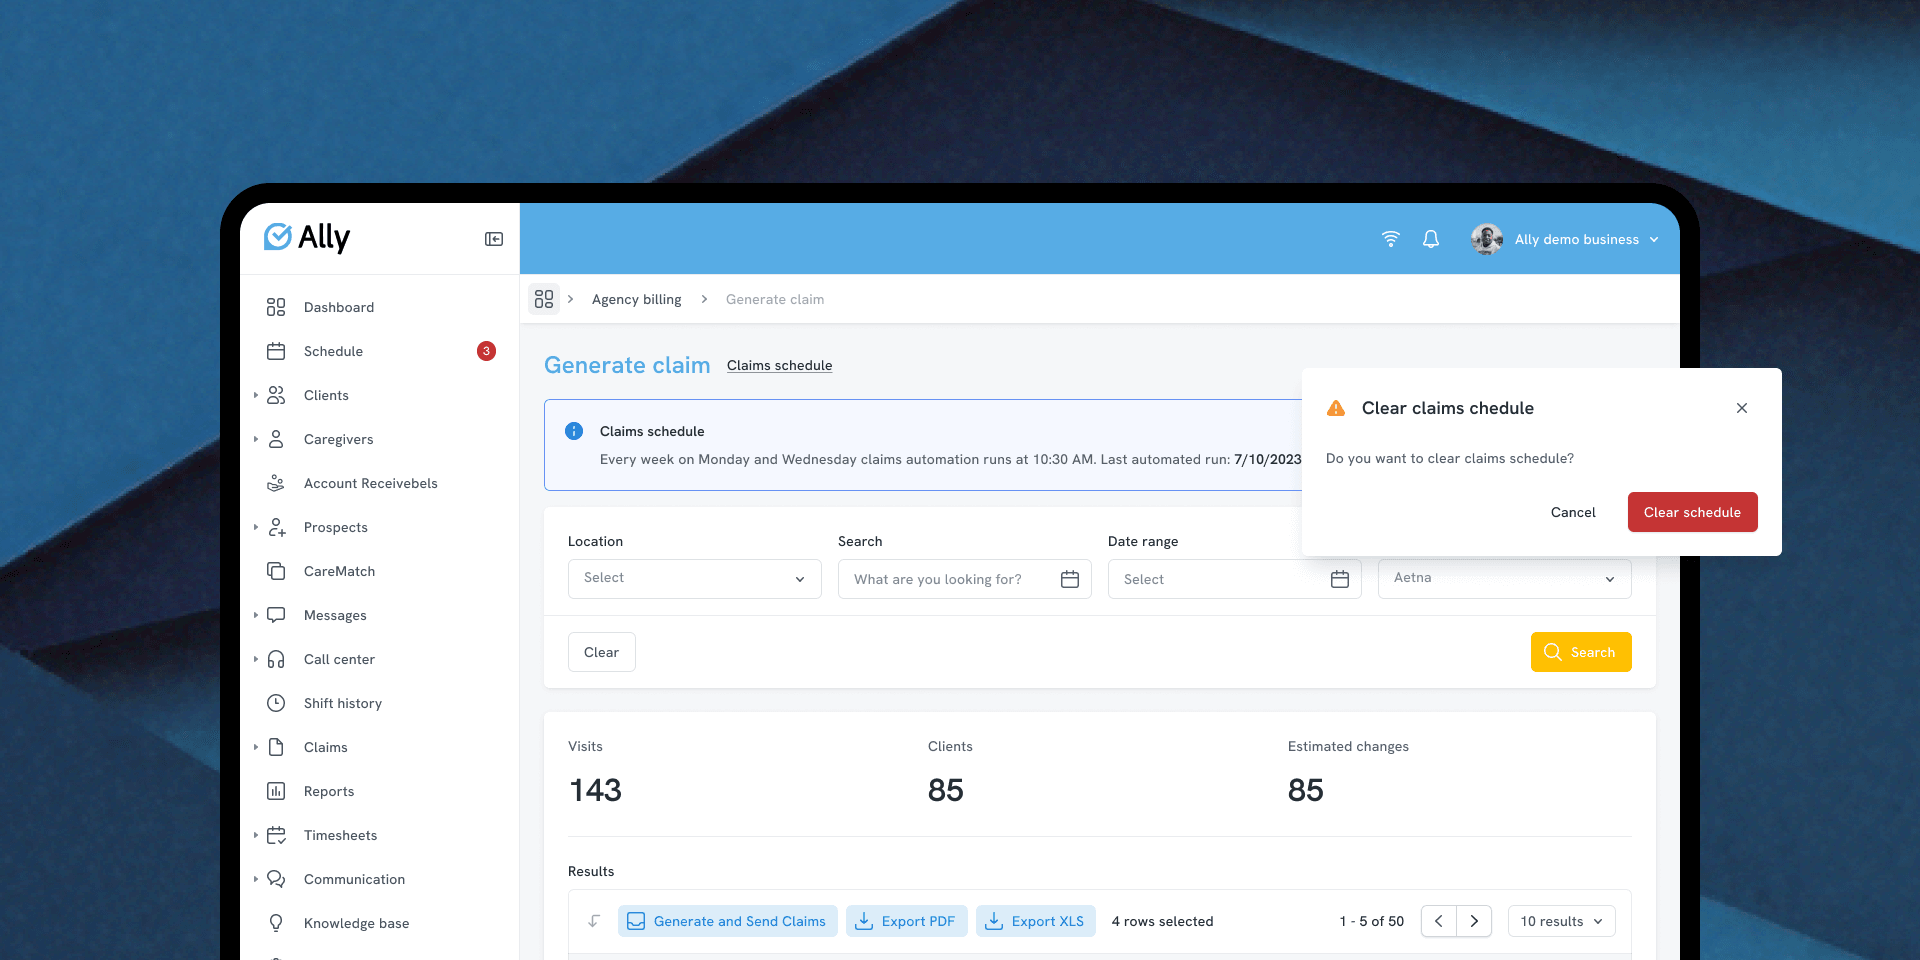Click Generate and Send Claims
The width and height of the screenshot is (1920, 960).
point(728,921)
